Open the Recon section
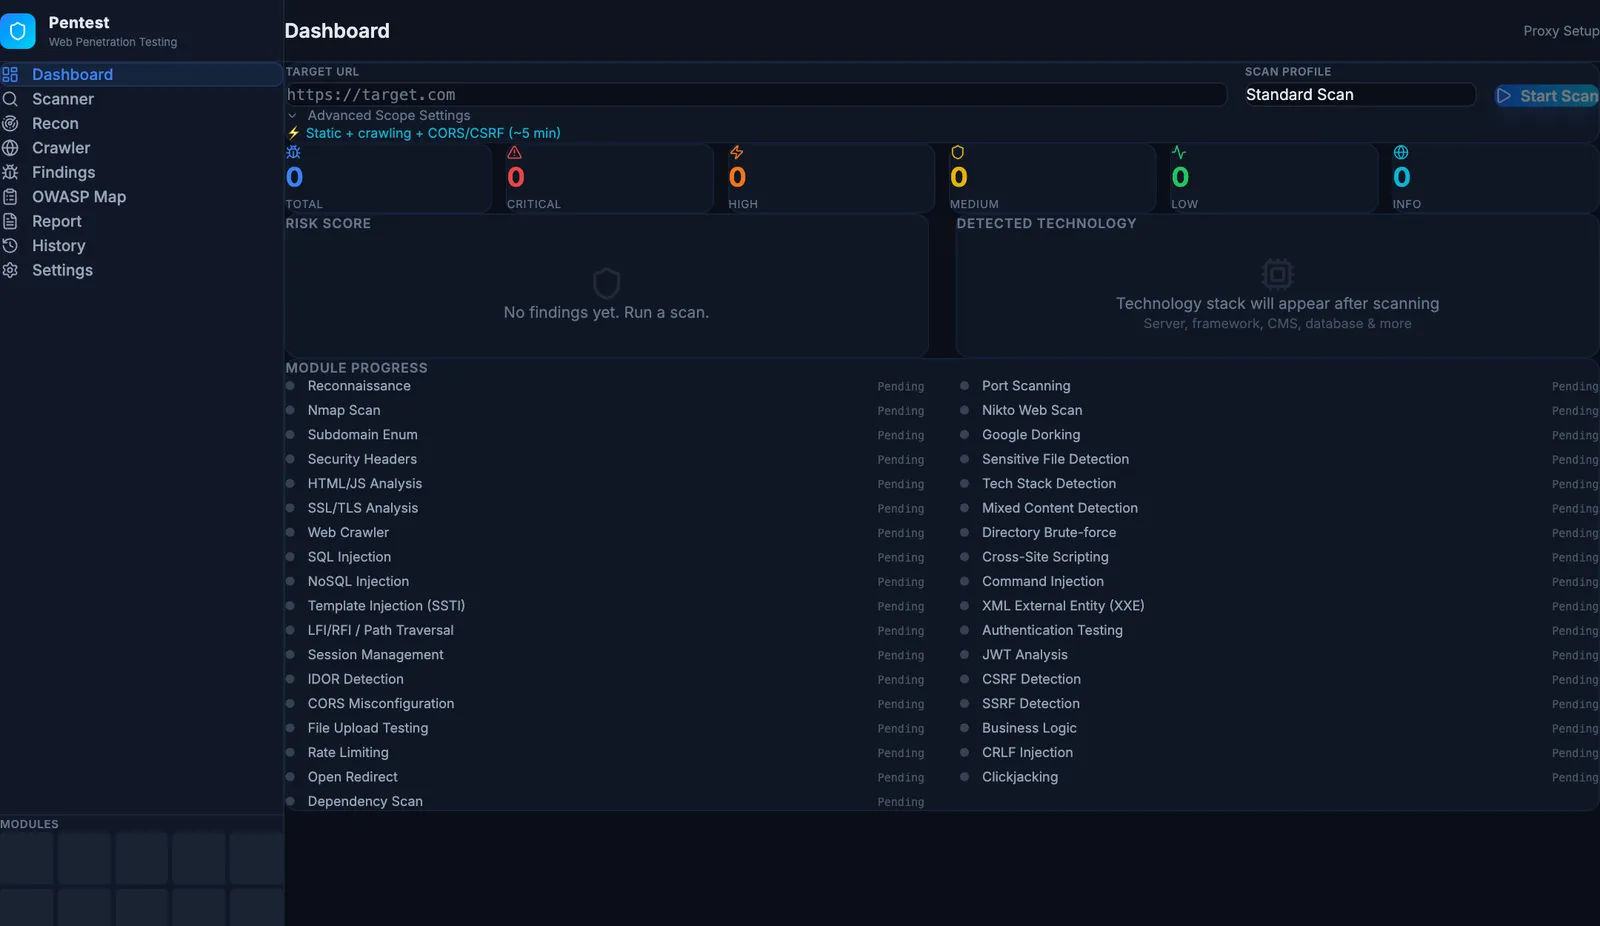Viewport: 1600px width, 926px height. click(141, 123)
